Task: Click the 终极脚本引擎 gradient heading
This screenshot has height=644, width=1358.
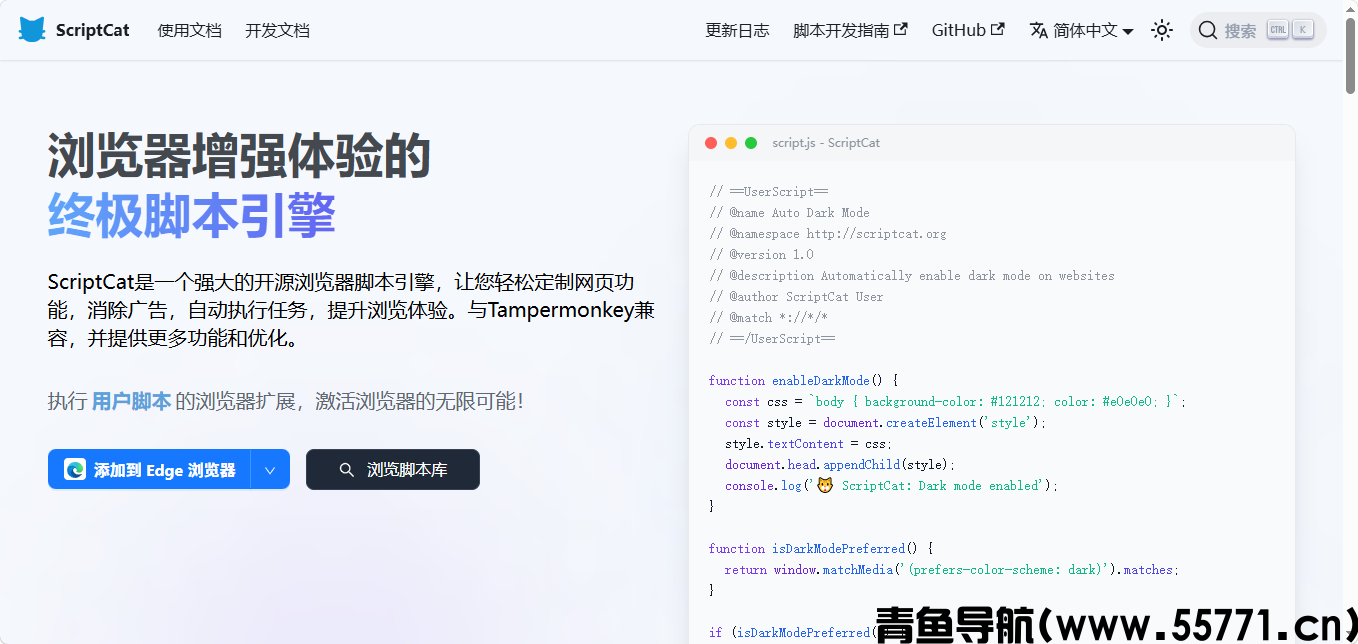Action: click(x=191, y=215)
